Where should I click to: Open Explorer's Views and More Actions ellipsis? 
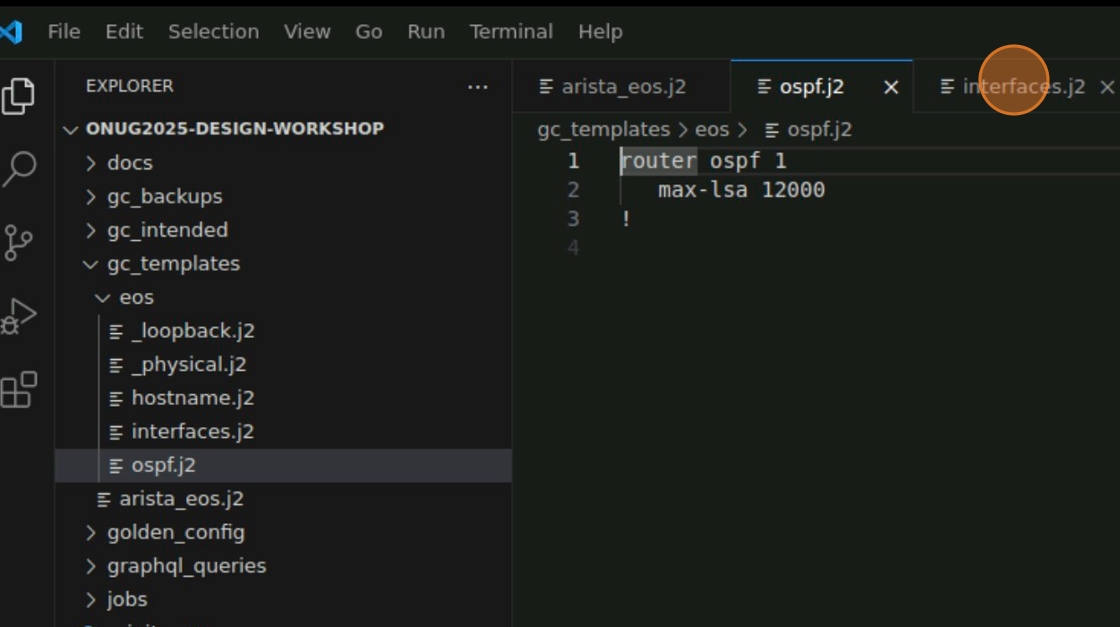478,87
